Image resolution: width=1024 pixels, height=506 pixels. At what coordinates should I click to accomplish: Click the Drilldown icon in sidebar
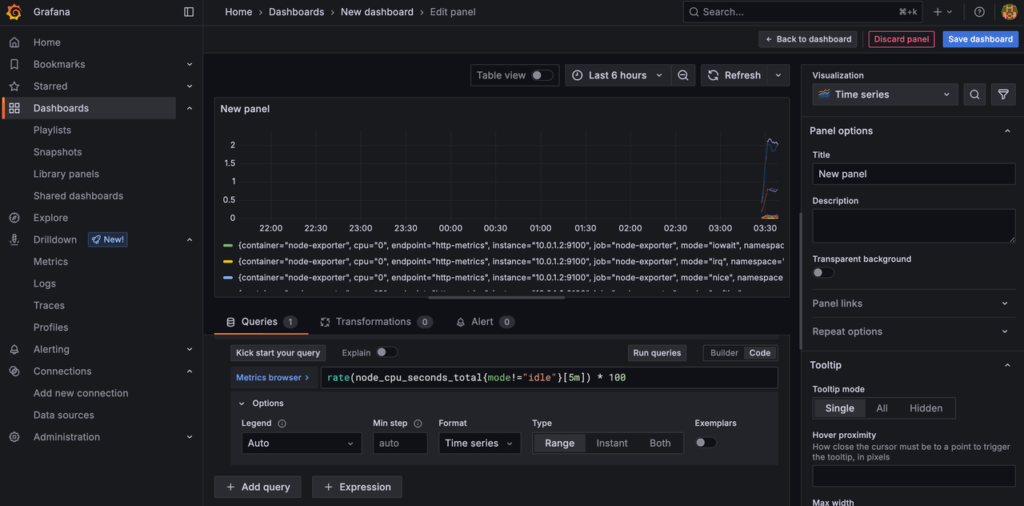click(14, 240)
